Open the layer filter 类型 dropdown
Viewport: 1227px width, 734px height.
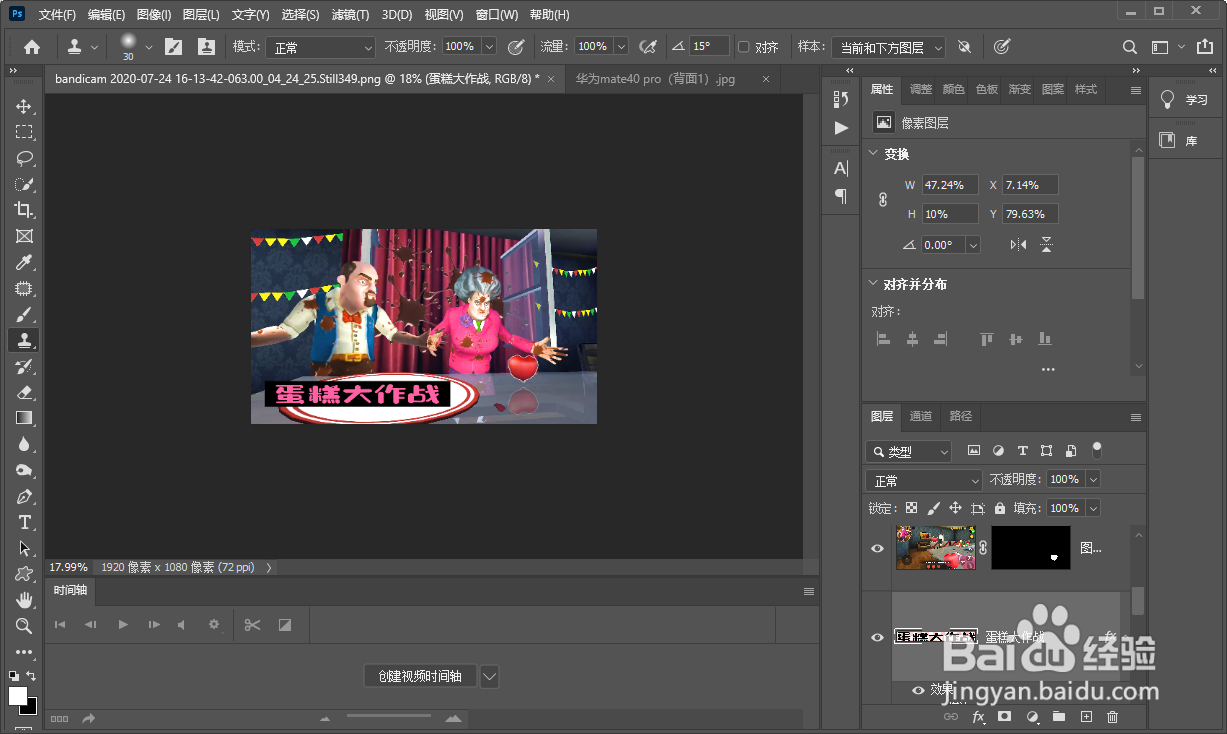coord(908,452)
